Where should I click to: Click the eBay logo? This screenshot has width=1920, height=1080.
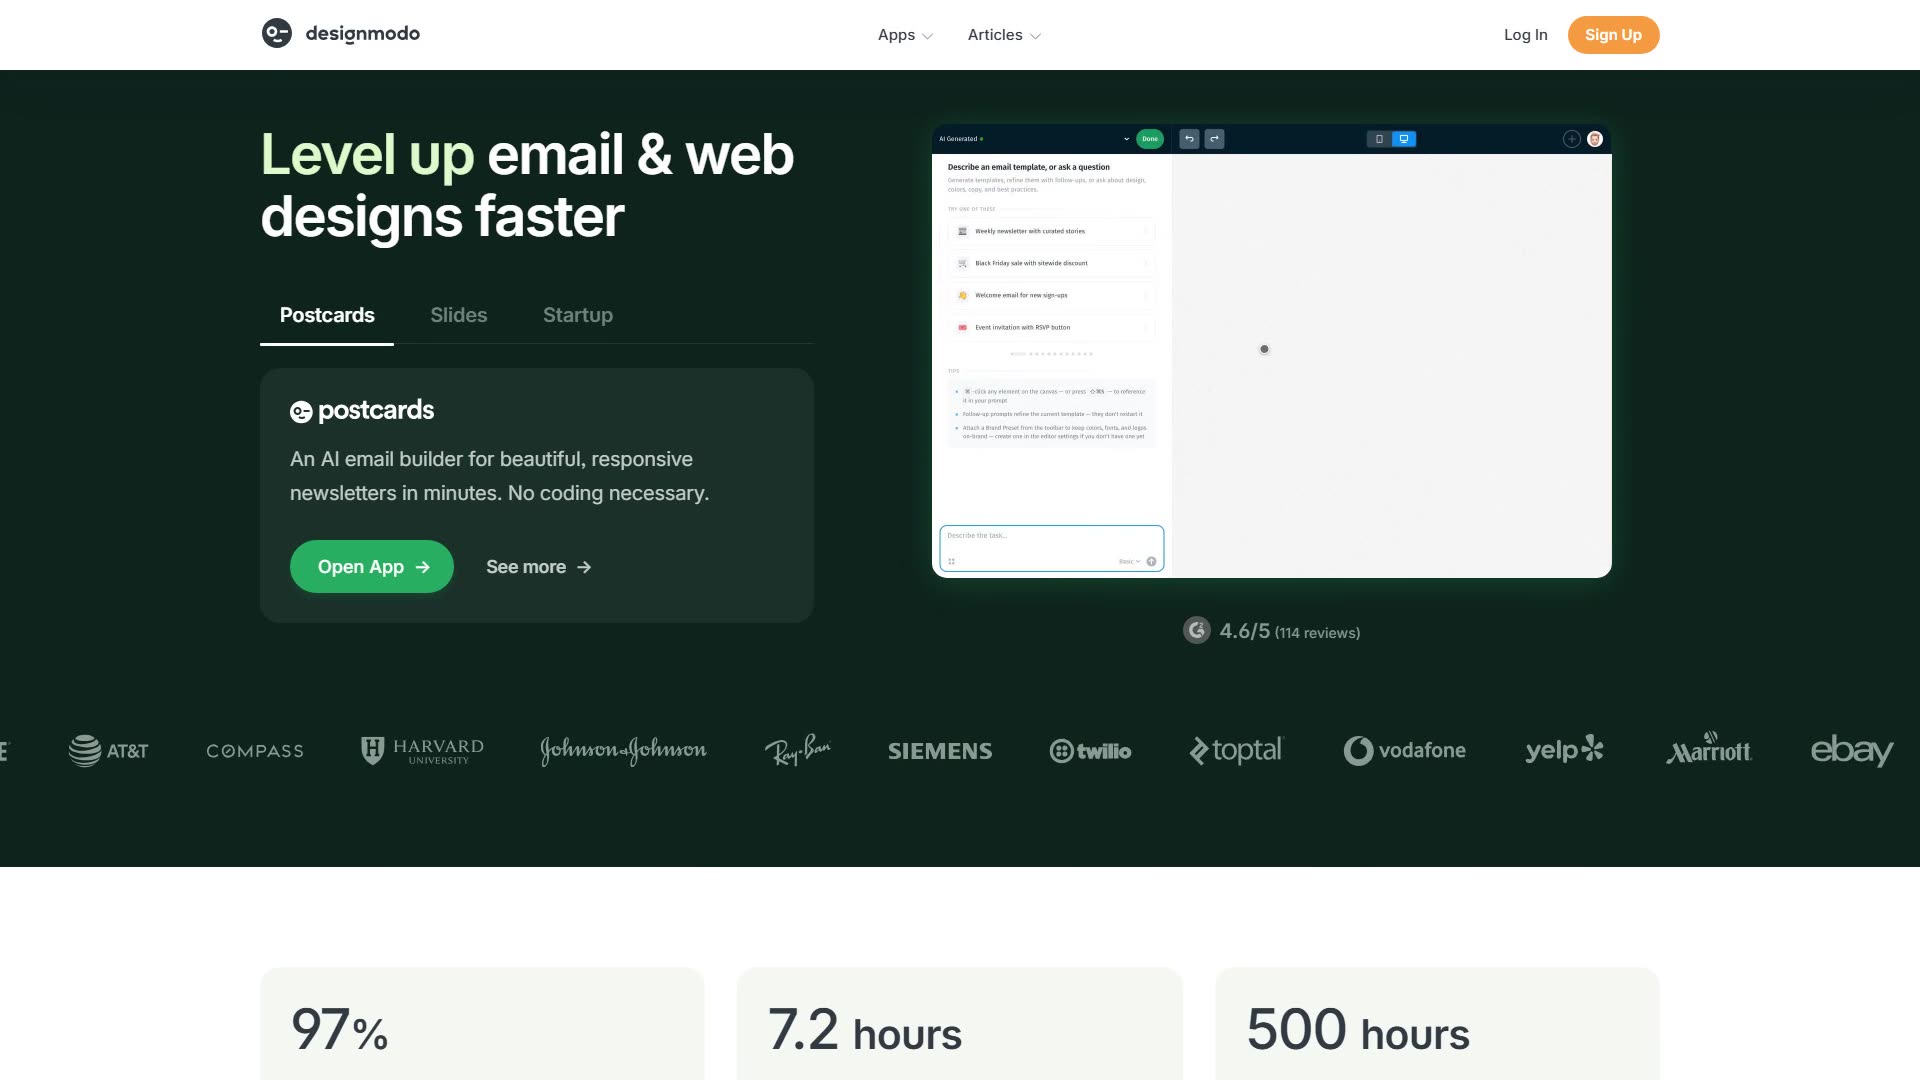click(1852, 751)
